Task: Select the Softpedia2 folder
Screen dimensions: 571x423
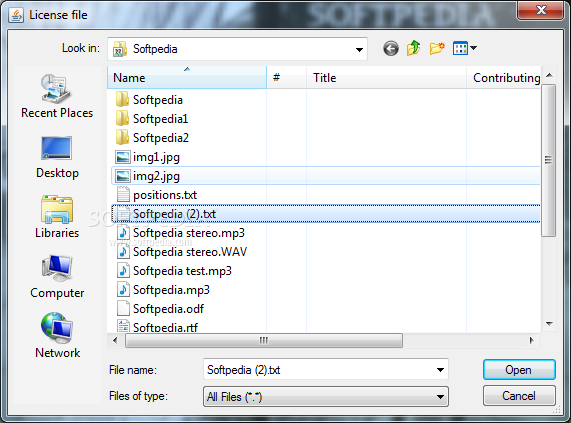Action: point(152,138)
